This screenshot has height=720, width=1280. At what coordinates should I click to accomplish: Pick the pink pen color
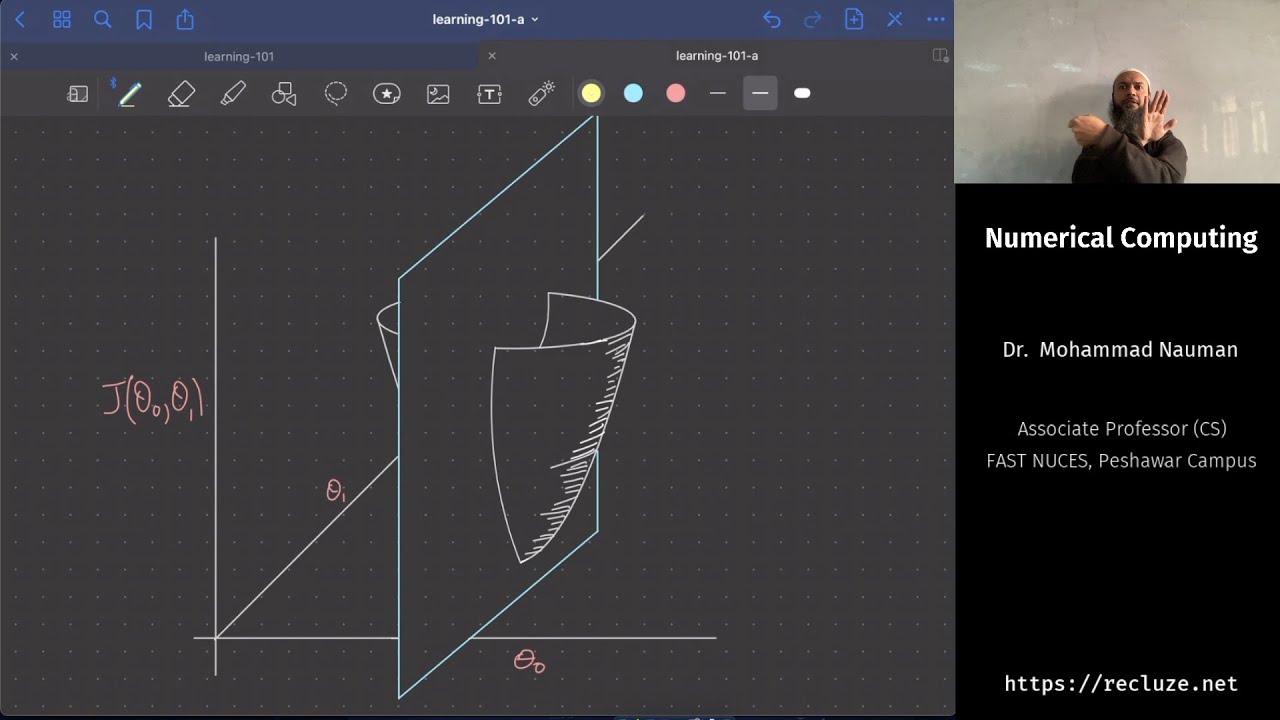click(676, 93)
